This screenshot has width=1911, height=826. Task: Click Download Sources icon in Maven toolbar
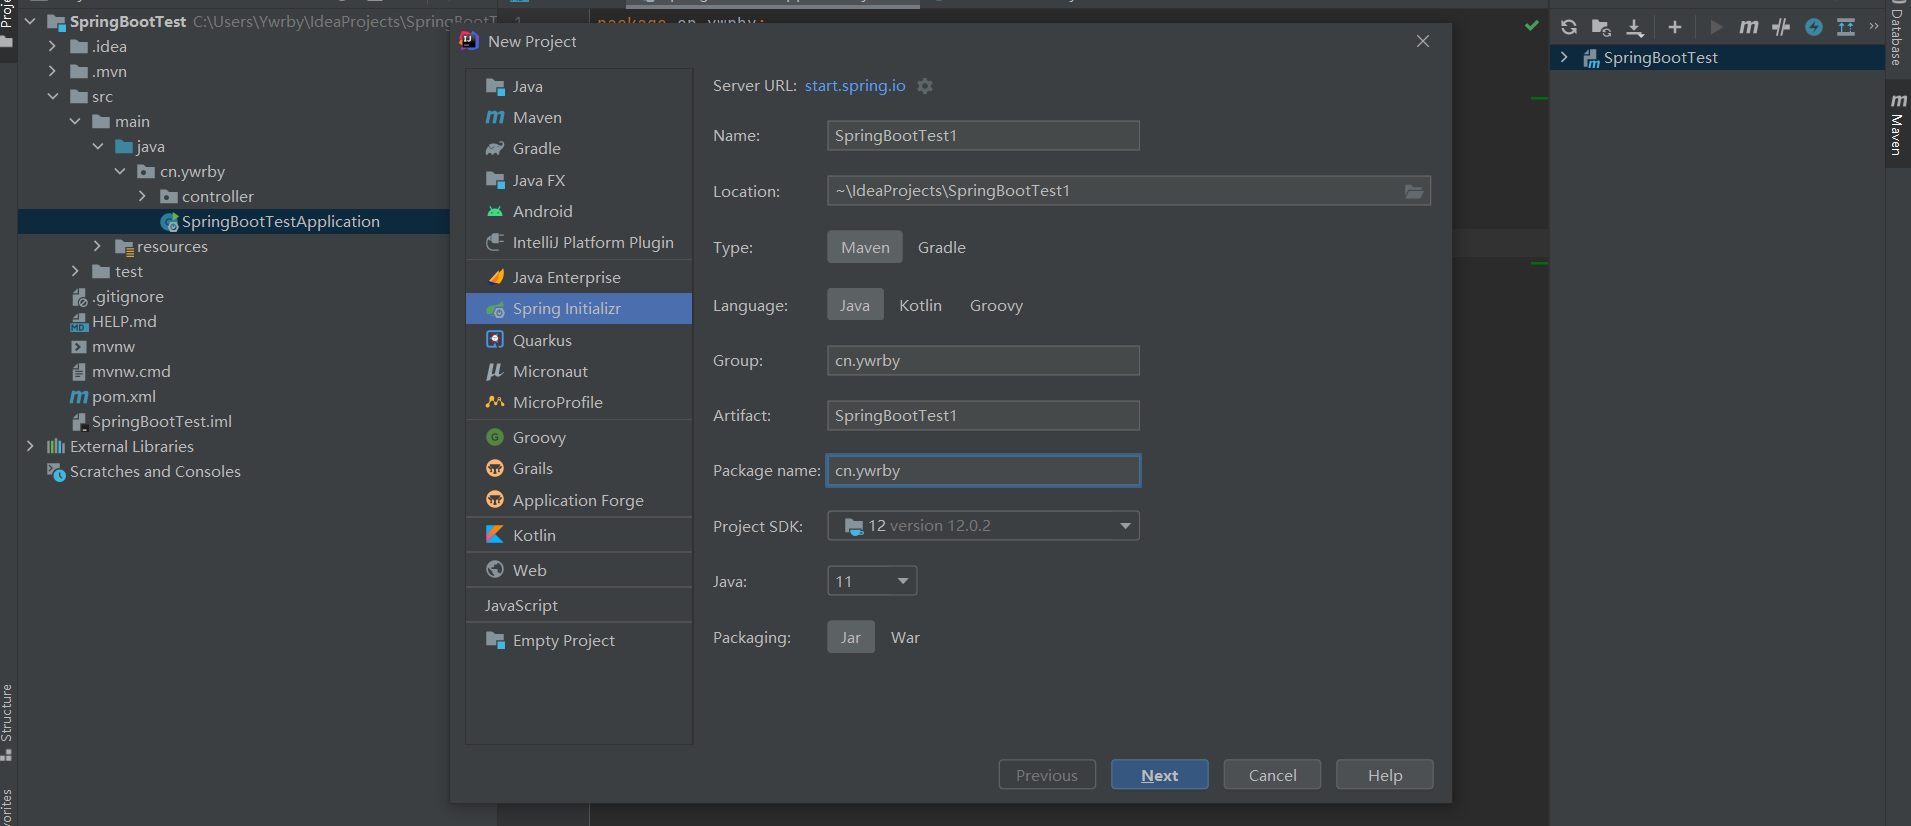coord(1635,27)
